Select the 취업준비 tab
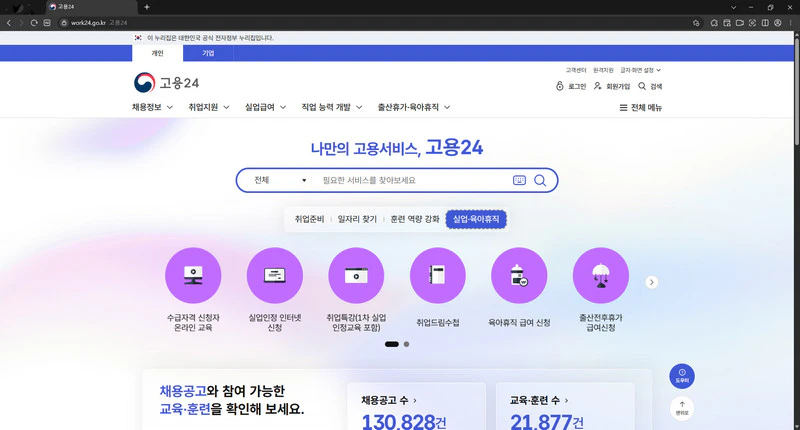Viewport: 800px width, 430px height. [x=309, y=219]
